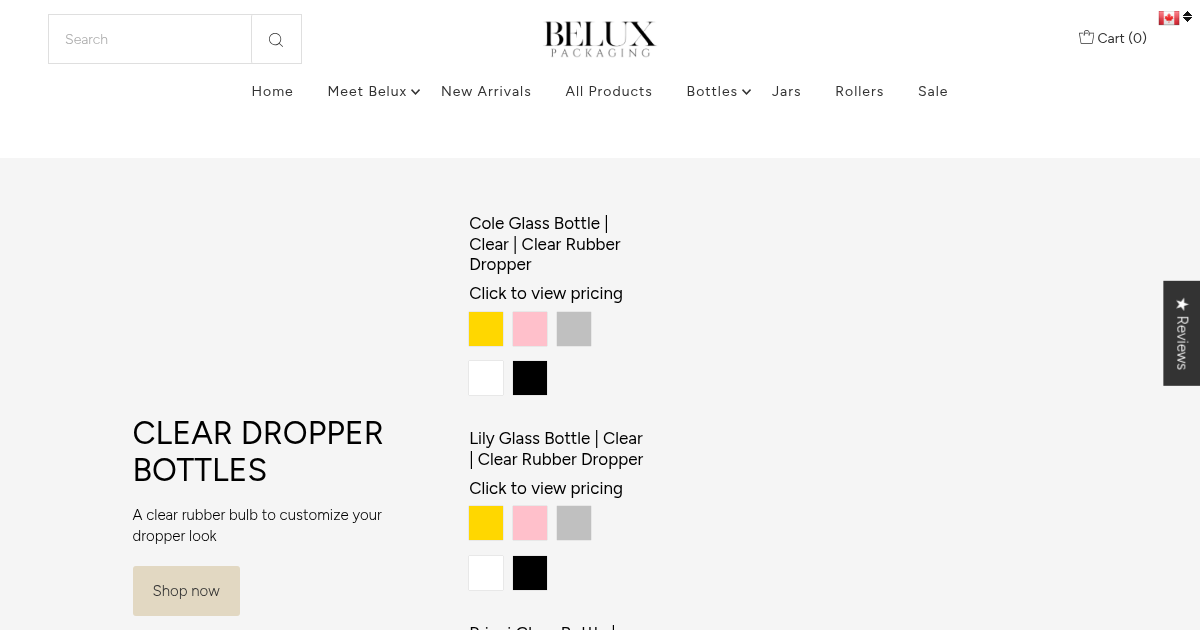The height and width of the screenshot is (630, 1200).
Task: Go to the New Arrivals menu item
Action: 486,91
